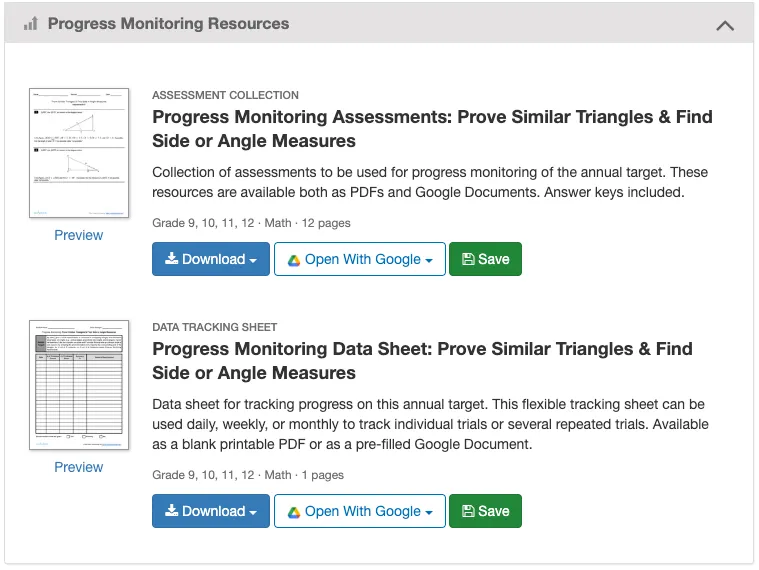
Task: Save the assessment collection resource
Action: coord(485,259)
